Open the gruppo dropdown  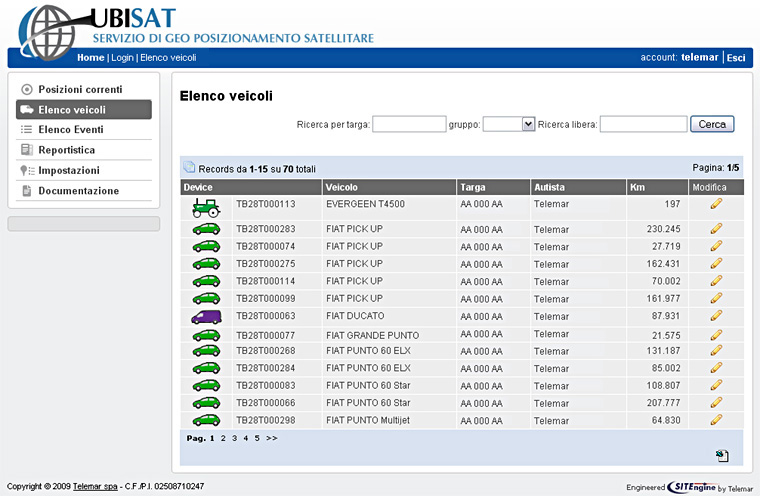pyautogui.click(x=509, y=124)
